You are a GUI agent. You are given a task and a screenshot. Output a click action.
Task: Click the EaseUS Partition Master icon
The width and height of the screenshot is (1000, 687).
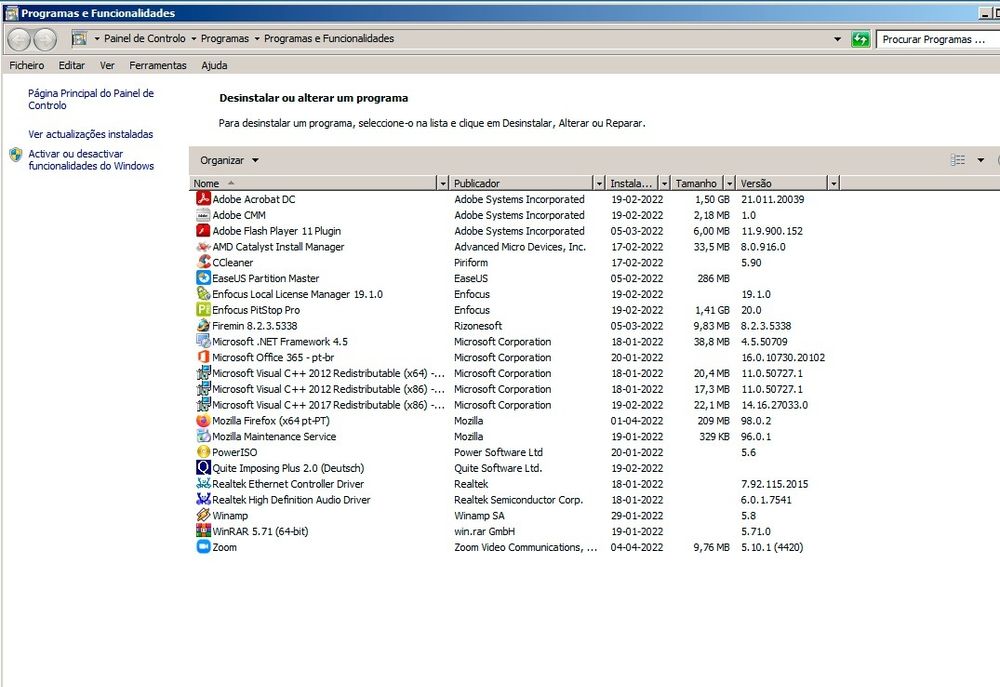(203, 277)
